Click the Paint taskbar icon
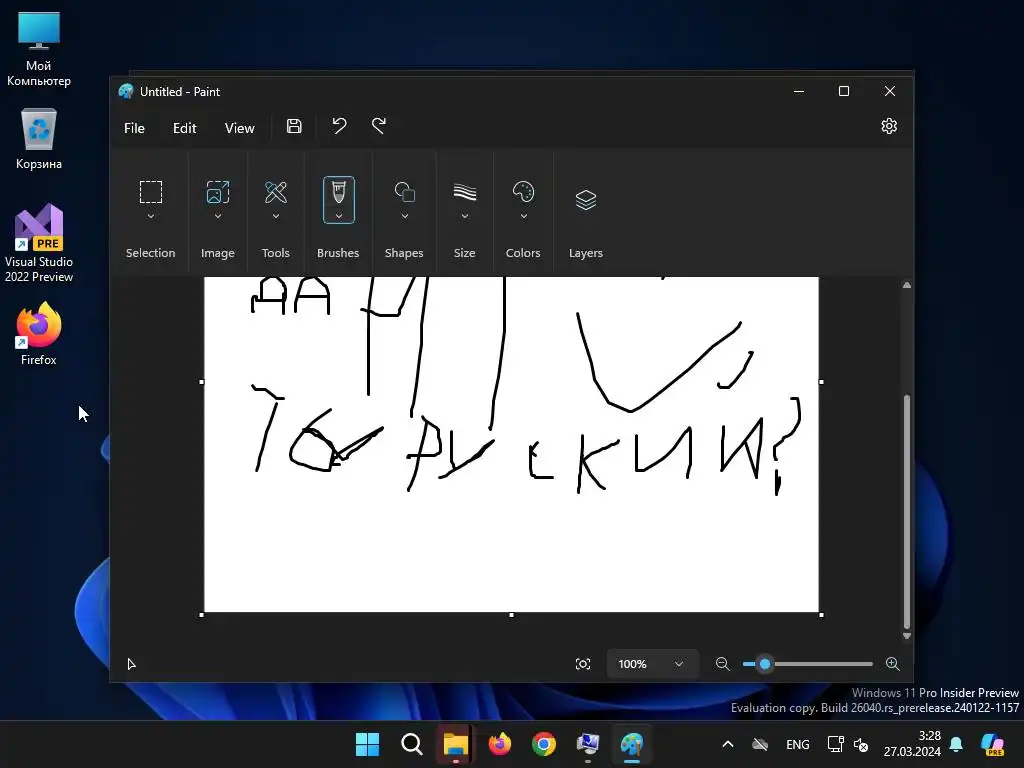1024x768 pixels. (x=632, y=744)
